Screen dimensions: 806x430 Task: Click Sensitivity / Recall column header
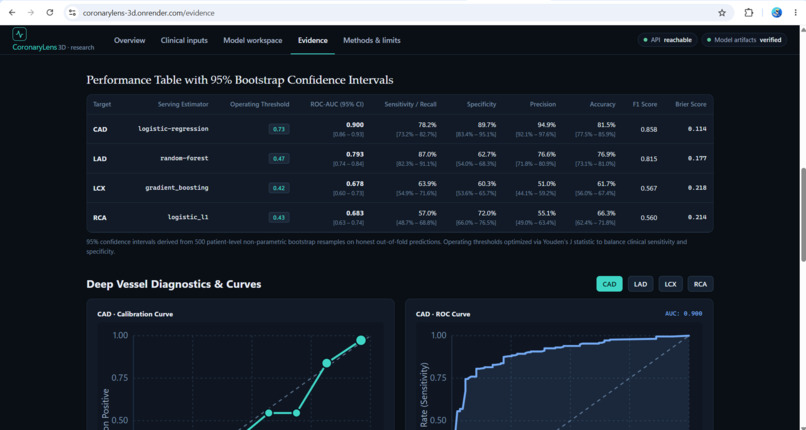(x=410, y=104)
